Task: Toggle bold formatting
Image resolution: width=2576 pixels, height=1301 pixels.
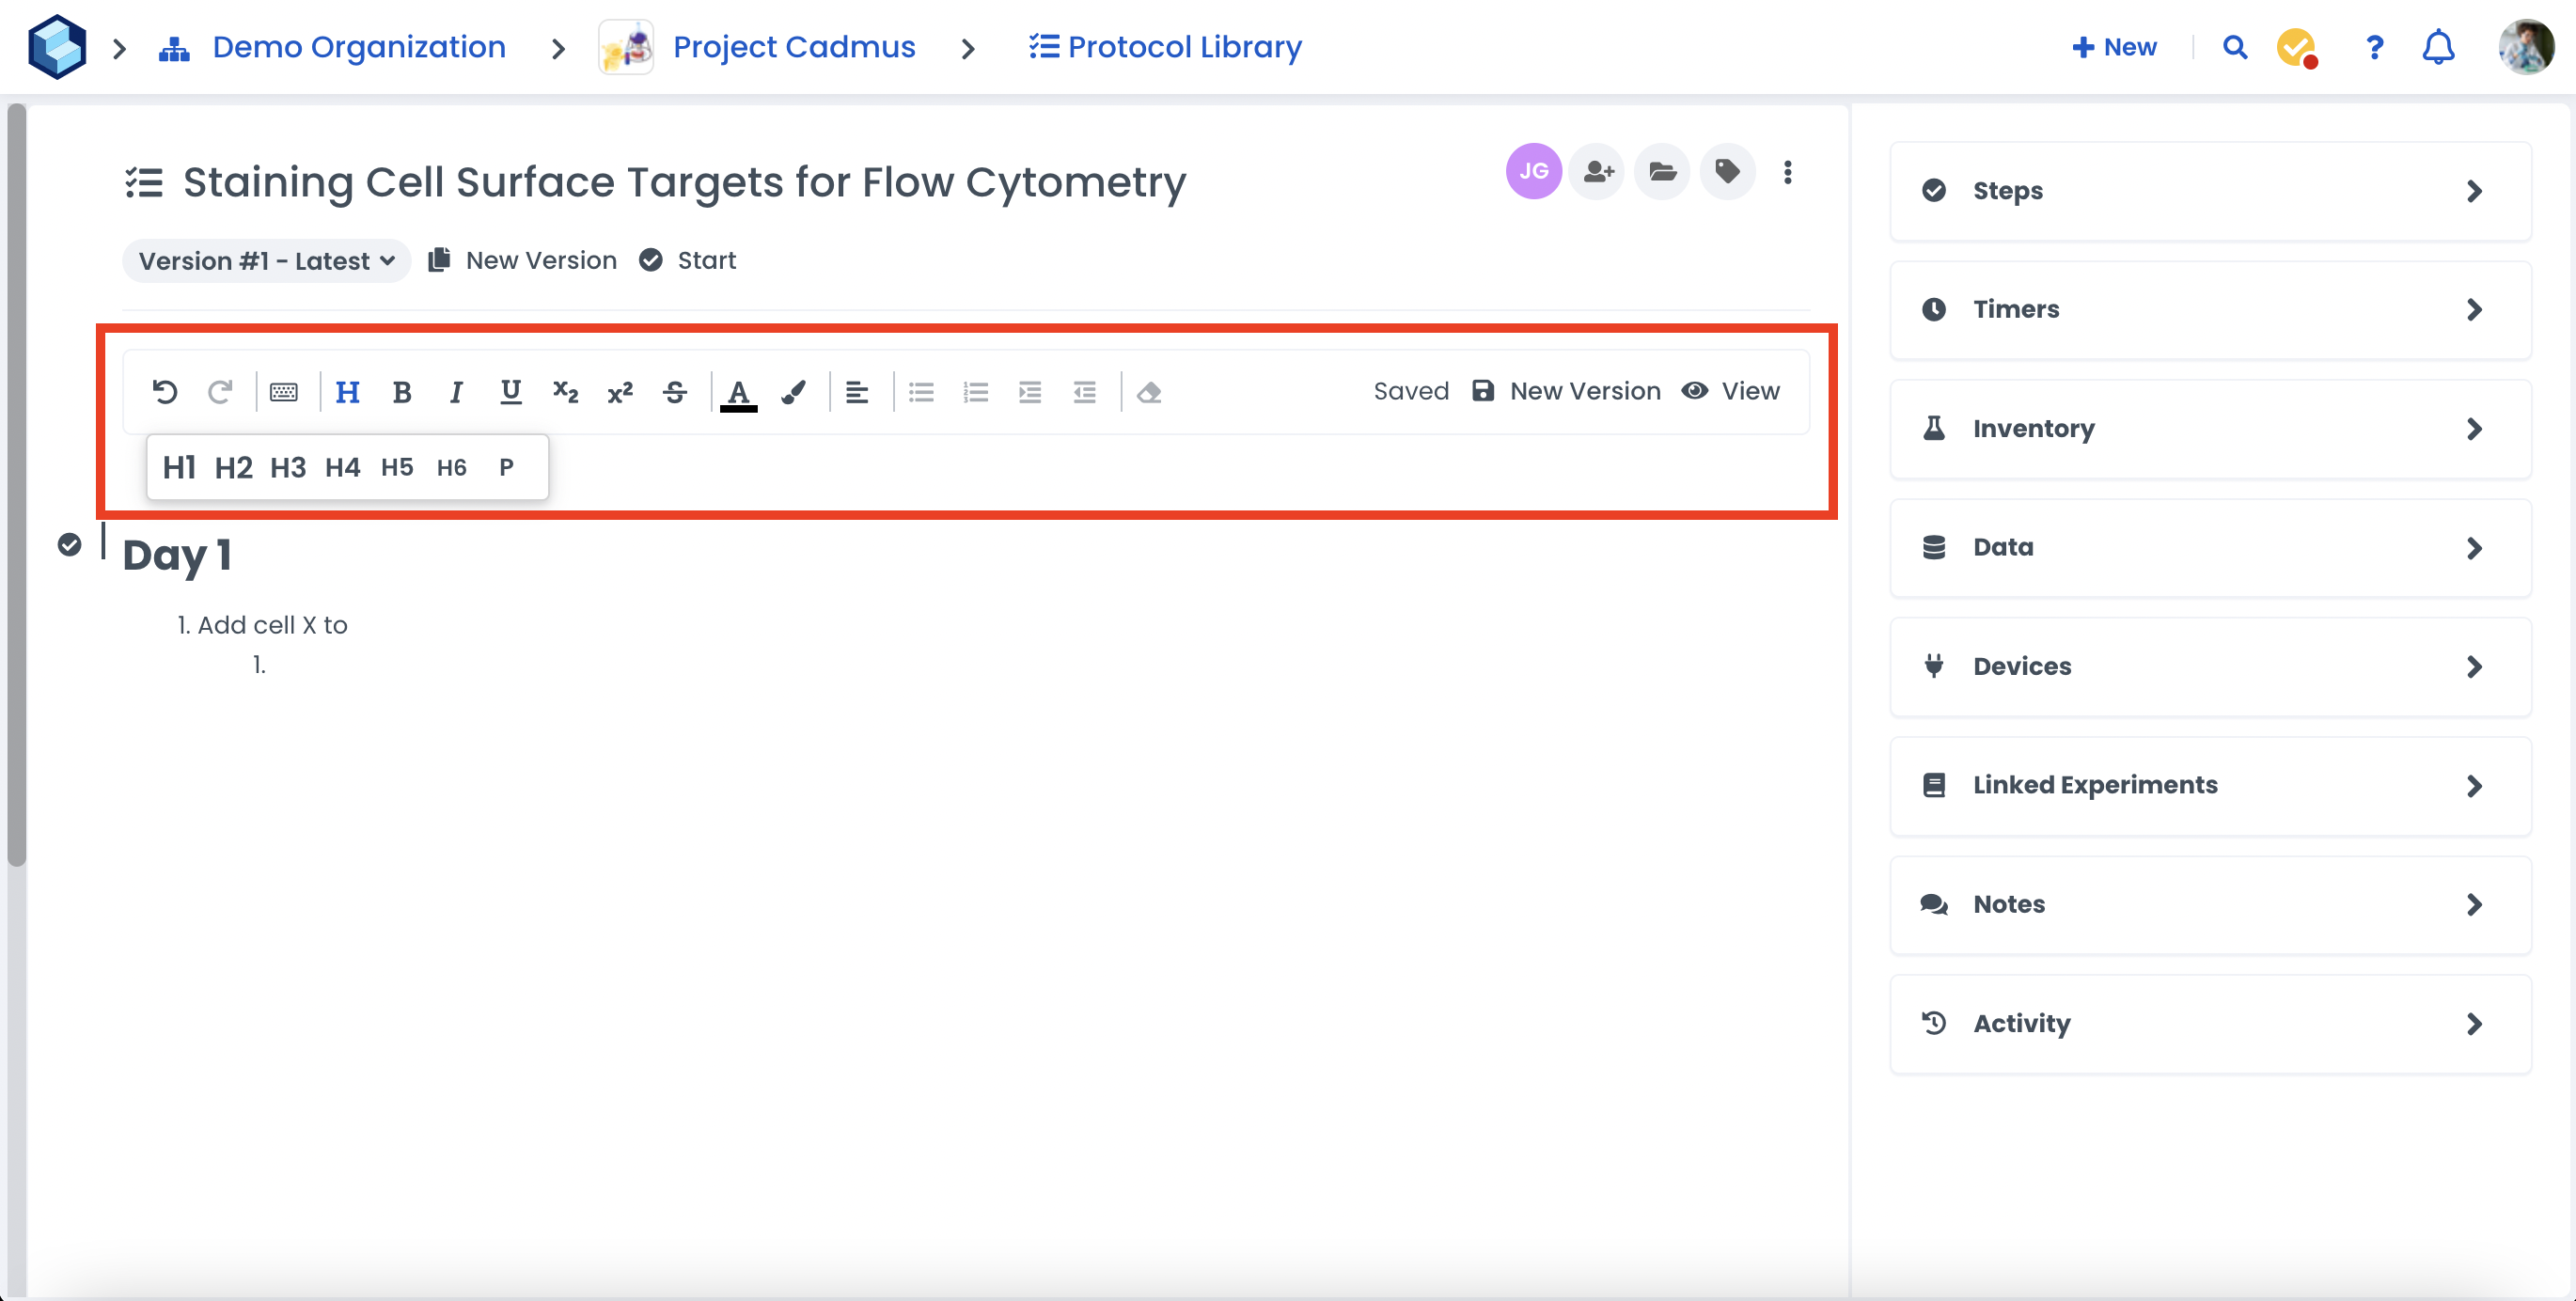Action: click(x=402, y=392)
